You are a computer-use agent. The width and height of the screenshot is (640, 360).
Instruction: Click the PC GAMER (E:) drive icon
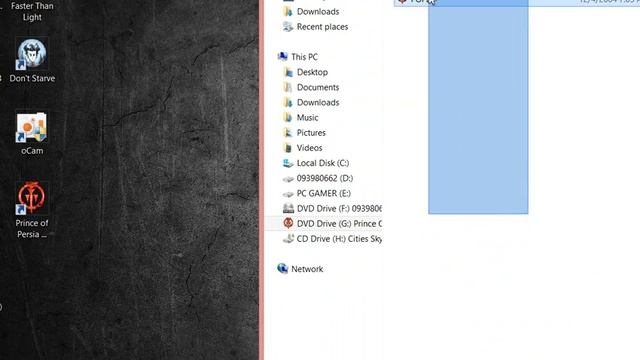coord(288,193)
